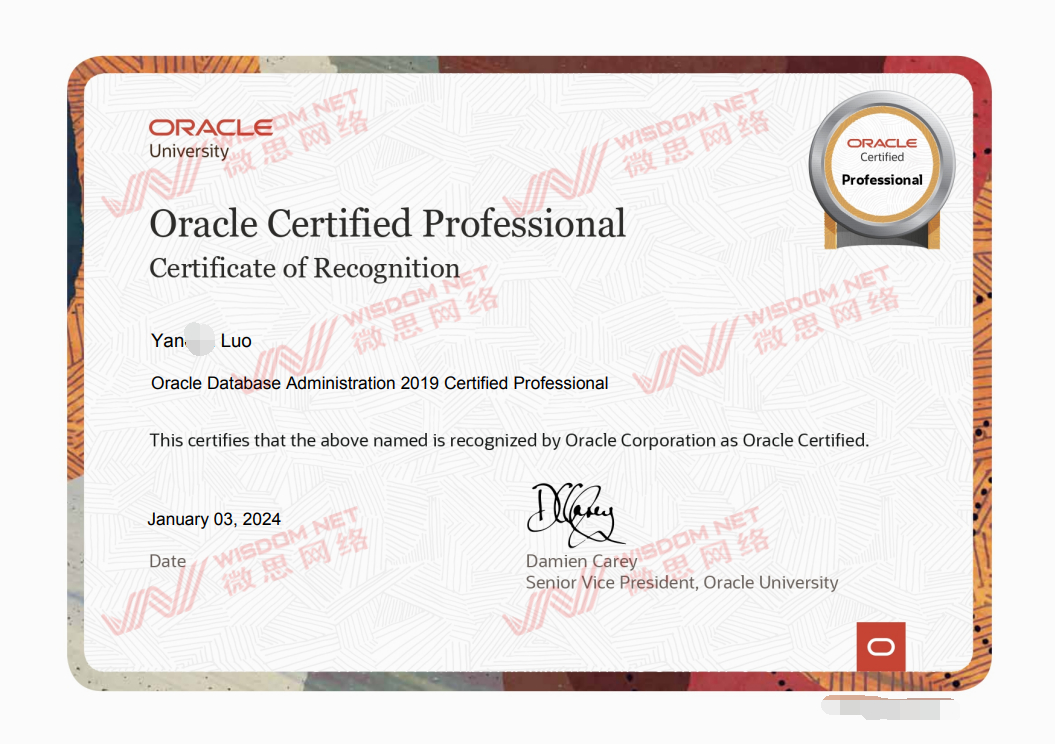
Task: Click the printed name 'Damien Carey'
Action: coord(581,561)
